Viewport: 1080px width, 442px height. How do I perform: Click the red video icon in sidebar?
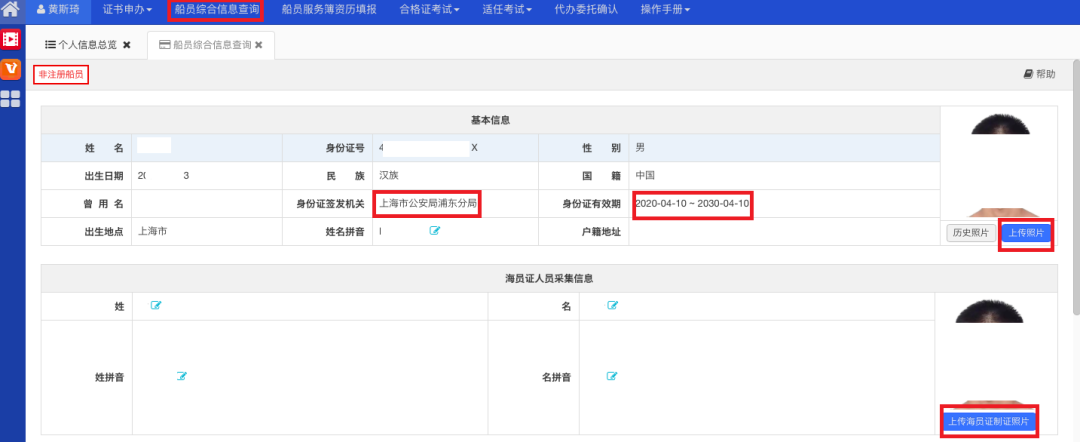tap(11, 40)
